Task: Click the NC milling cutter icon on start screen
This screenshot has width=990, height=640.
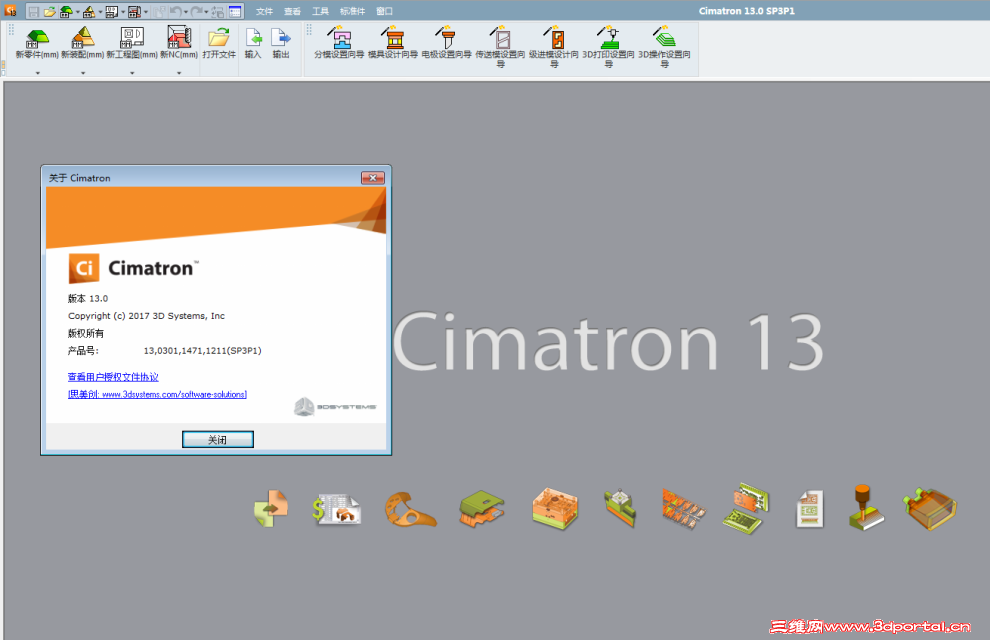Action: pos(865,507)
